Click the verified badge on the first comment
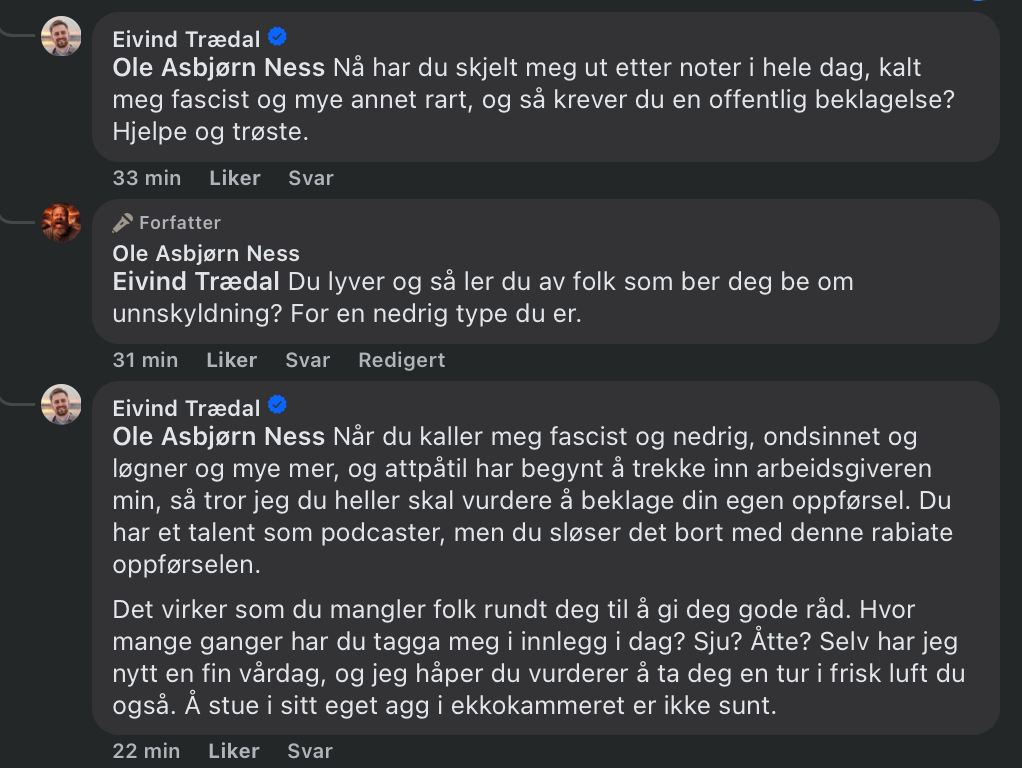The width and height of the screenshot is (1022, 768). point(278,38)
